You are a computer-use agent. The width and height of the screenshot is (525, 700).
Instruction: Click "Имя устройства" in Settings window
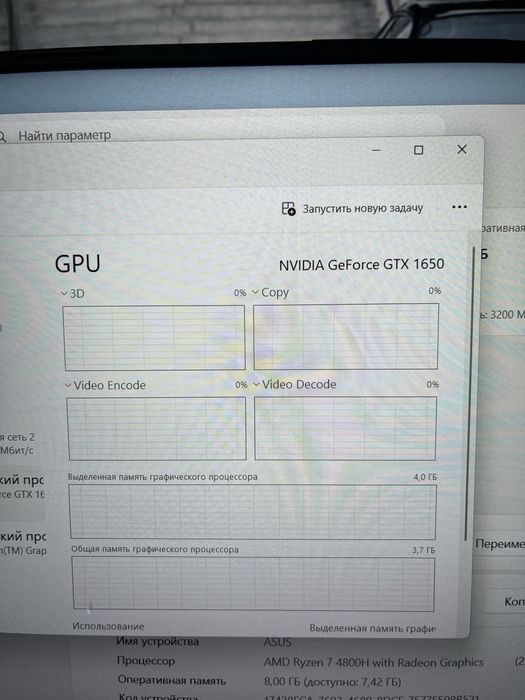[x=158, y=642]
